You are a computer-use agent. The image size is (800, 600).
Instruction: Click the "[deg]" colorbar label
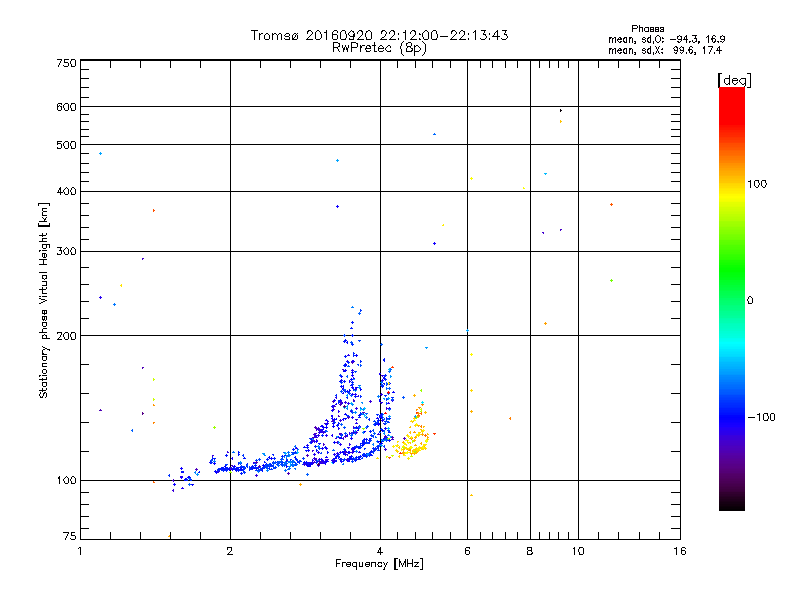734,80
